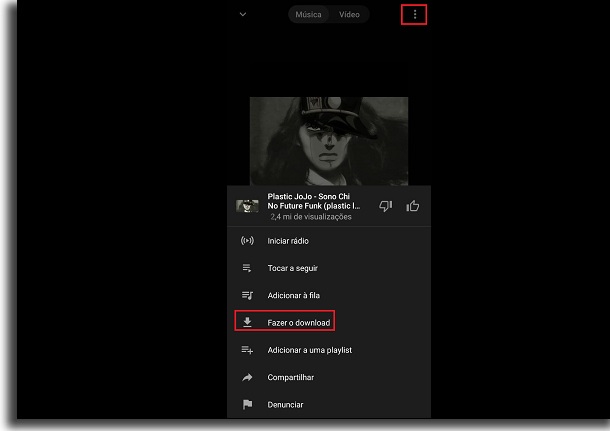The height and width of the screenshot is (431, 610).
Task: Switch to Música mode
Action: [309, 14]
